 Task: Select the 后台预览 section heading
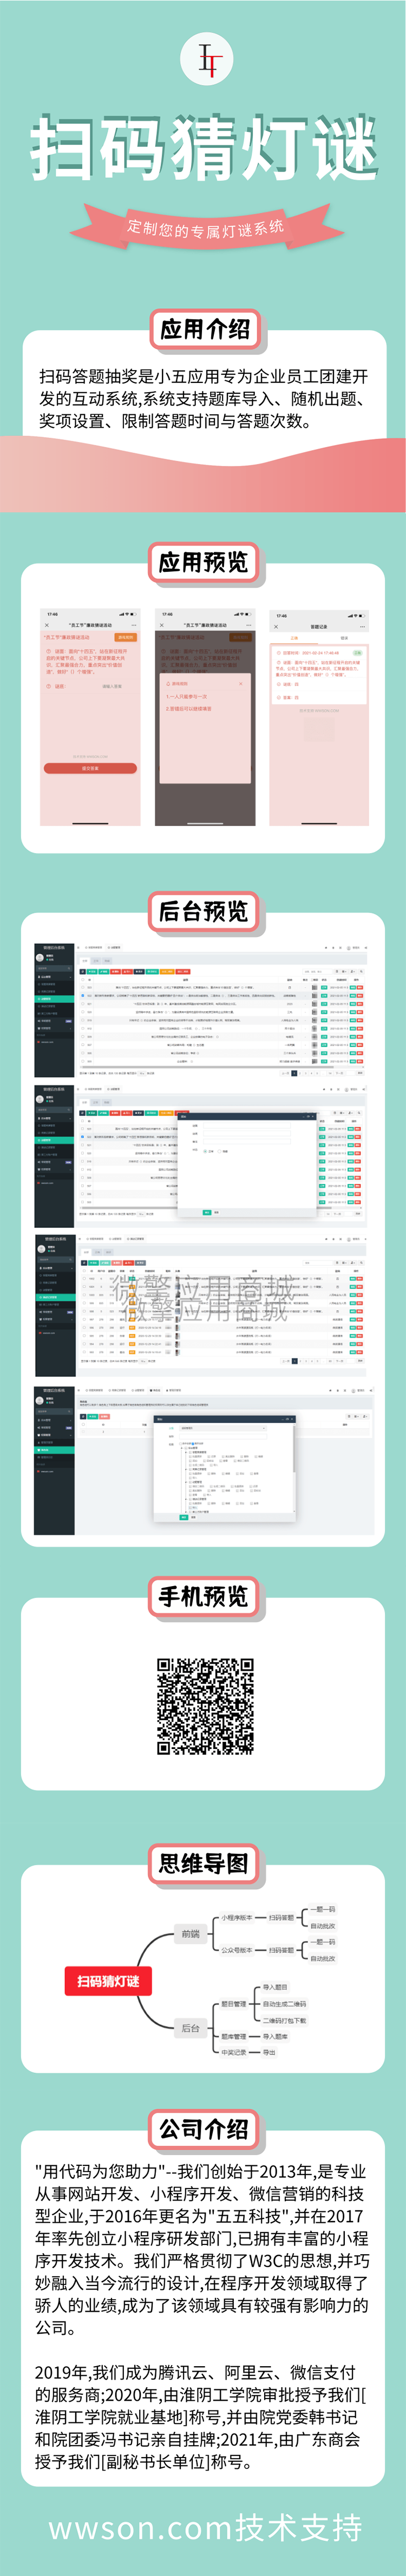click(x=203, y=911)
